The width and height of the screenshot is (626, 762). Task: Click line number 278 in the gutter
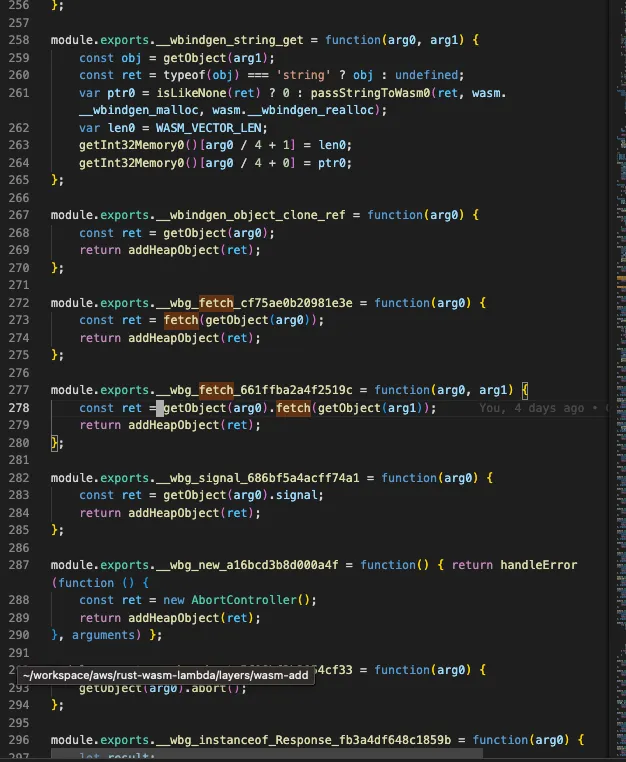[x=18, y=408]
